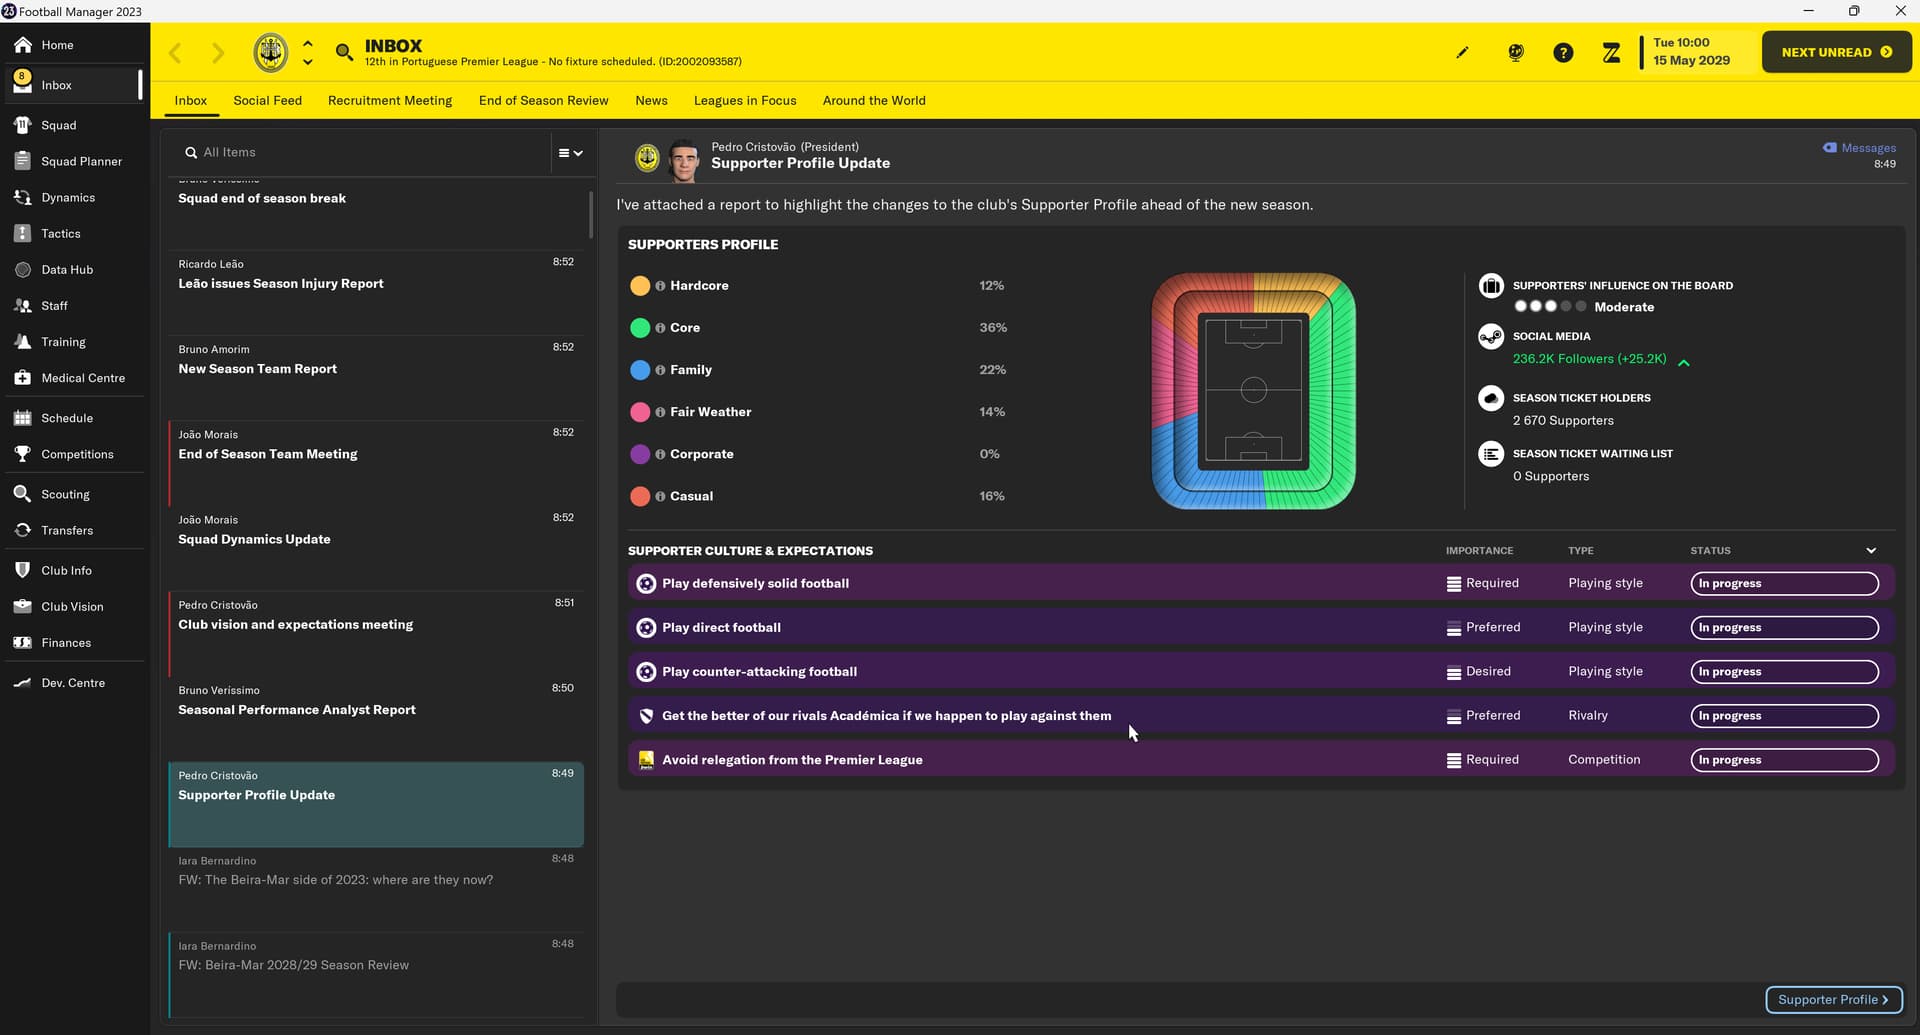
Task: Open the End of Season Review tab
Action: click(543, 100)
